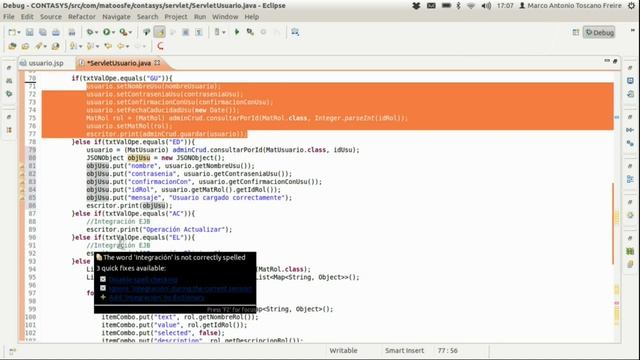
Task: Click the editor vertical scrollbar thumb
Action: (x=613, y=223)
